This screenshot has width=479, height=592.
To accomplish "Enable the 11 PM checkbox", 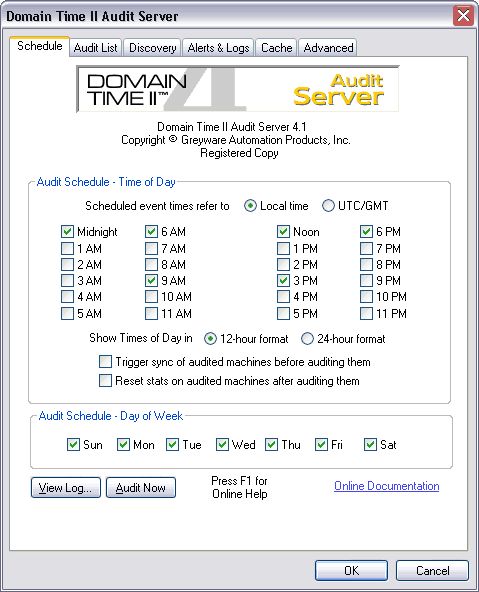I will coord(366,313).
